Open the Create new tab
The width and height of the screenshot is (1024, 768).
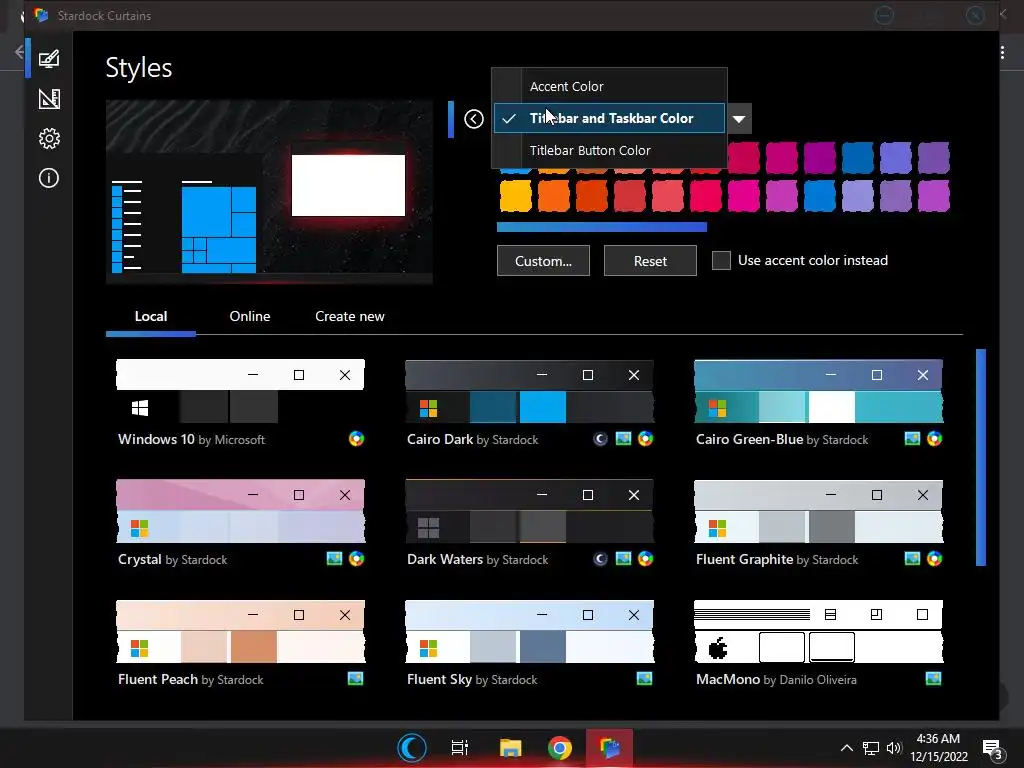pos(349,316)
